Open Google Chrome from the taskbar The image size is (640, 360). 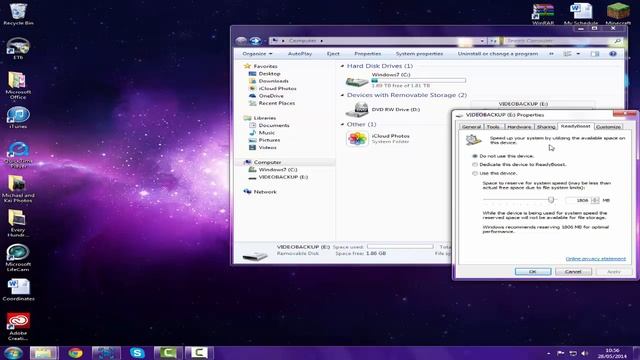pyautogui.click(x=75, y=353)
